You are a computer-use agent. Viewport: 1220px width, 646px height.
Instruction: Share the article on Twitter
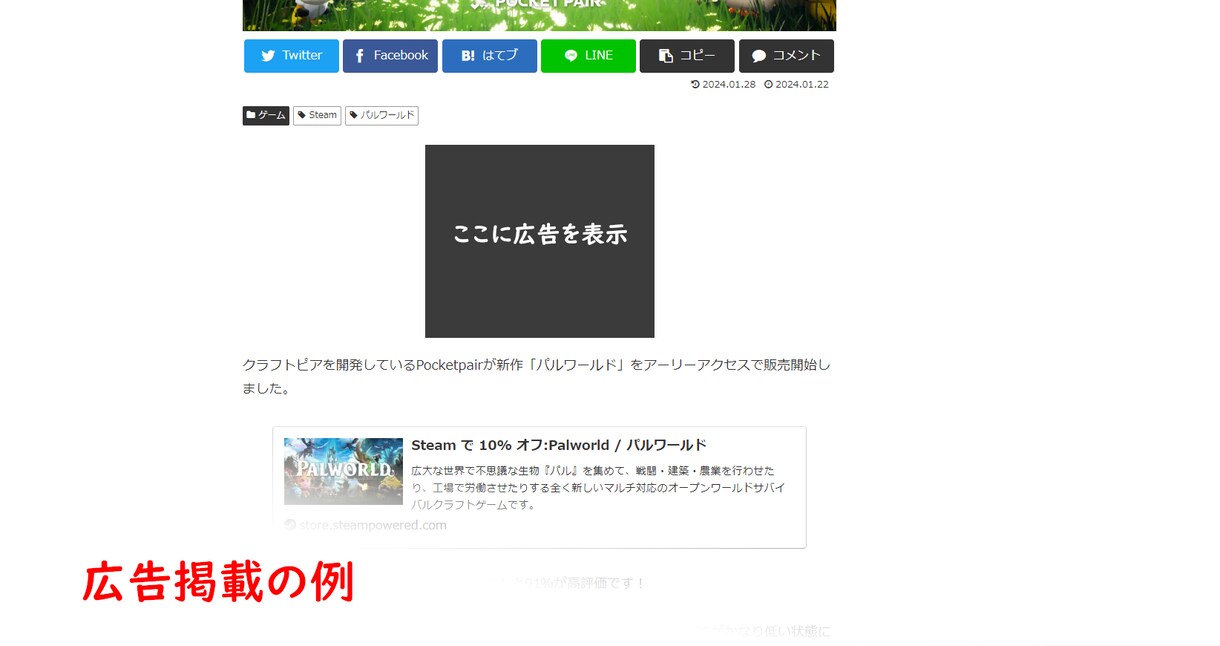pyautogui.click(x=291, y=56)
